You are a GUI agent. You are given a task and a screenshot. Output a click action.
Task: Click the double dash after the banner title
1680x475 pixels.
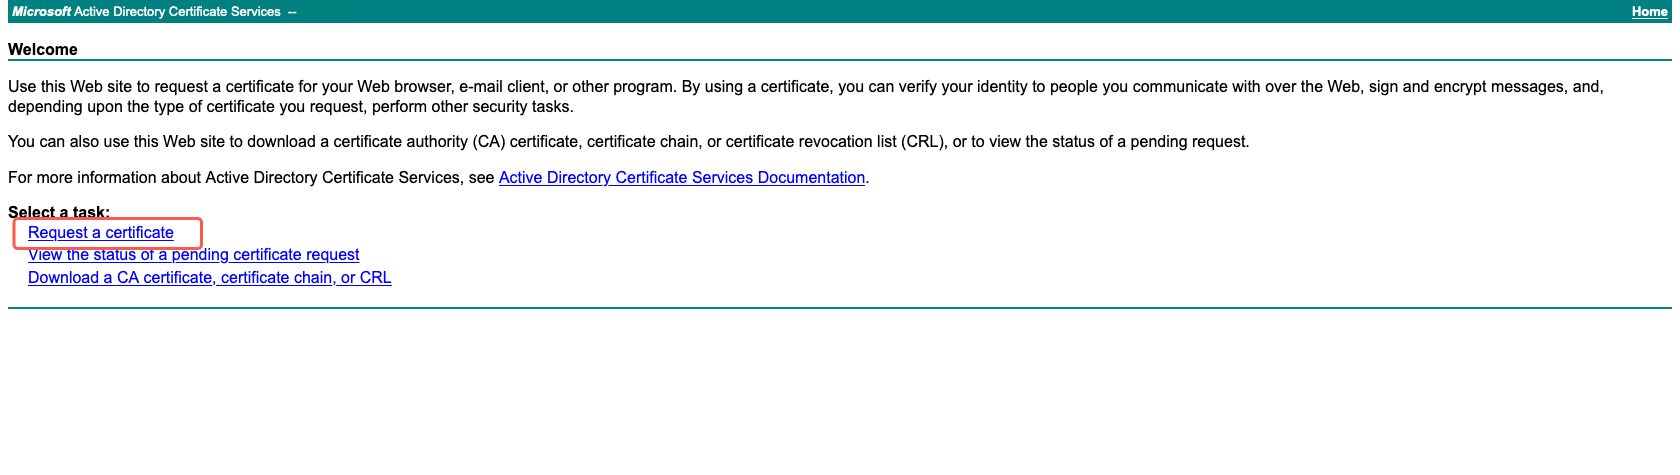point(292,12)
